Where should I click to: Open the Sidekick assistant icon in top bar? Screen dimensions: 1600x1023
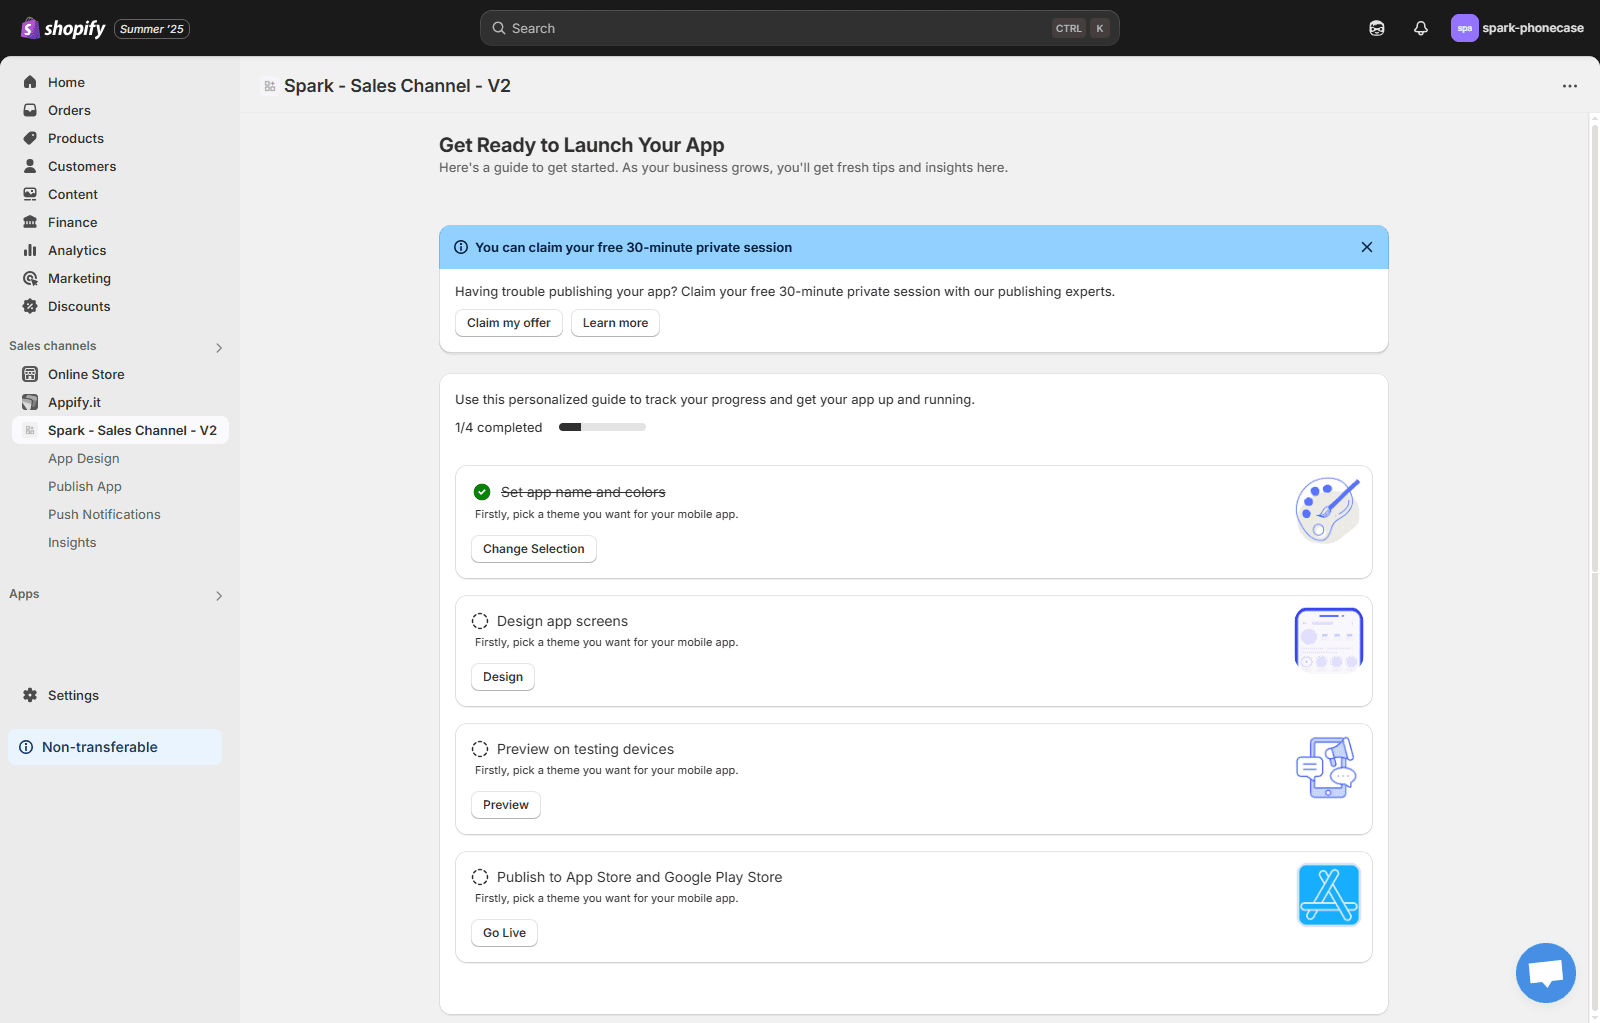(1377, 28)
